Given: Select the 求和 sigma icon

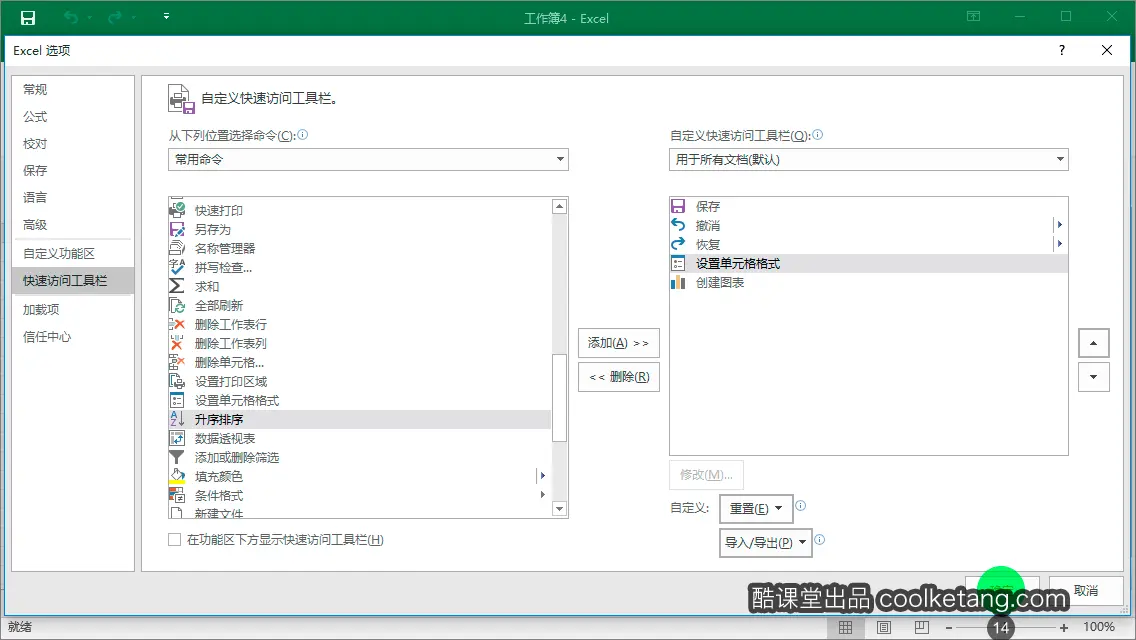Looking at the screenshot, I should pos(177,286).
